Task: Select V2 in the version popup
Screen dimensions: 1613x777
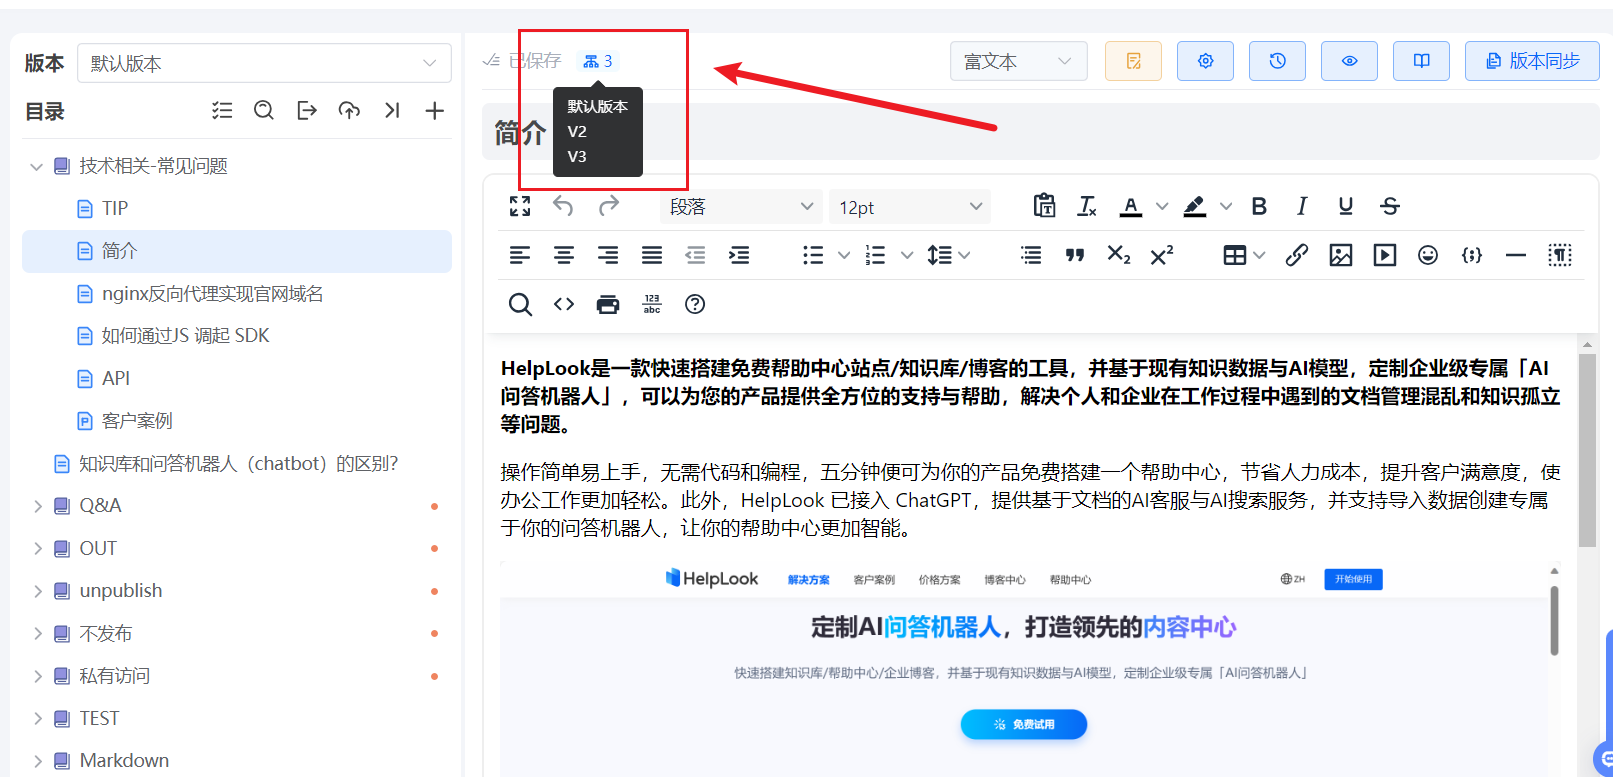Action: click(577, 131)
